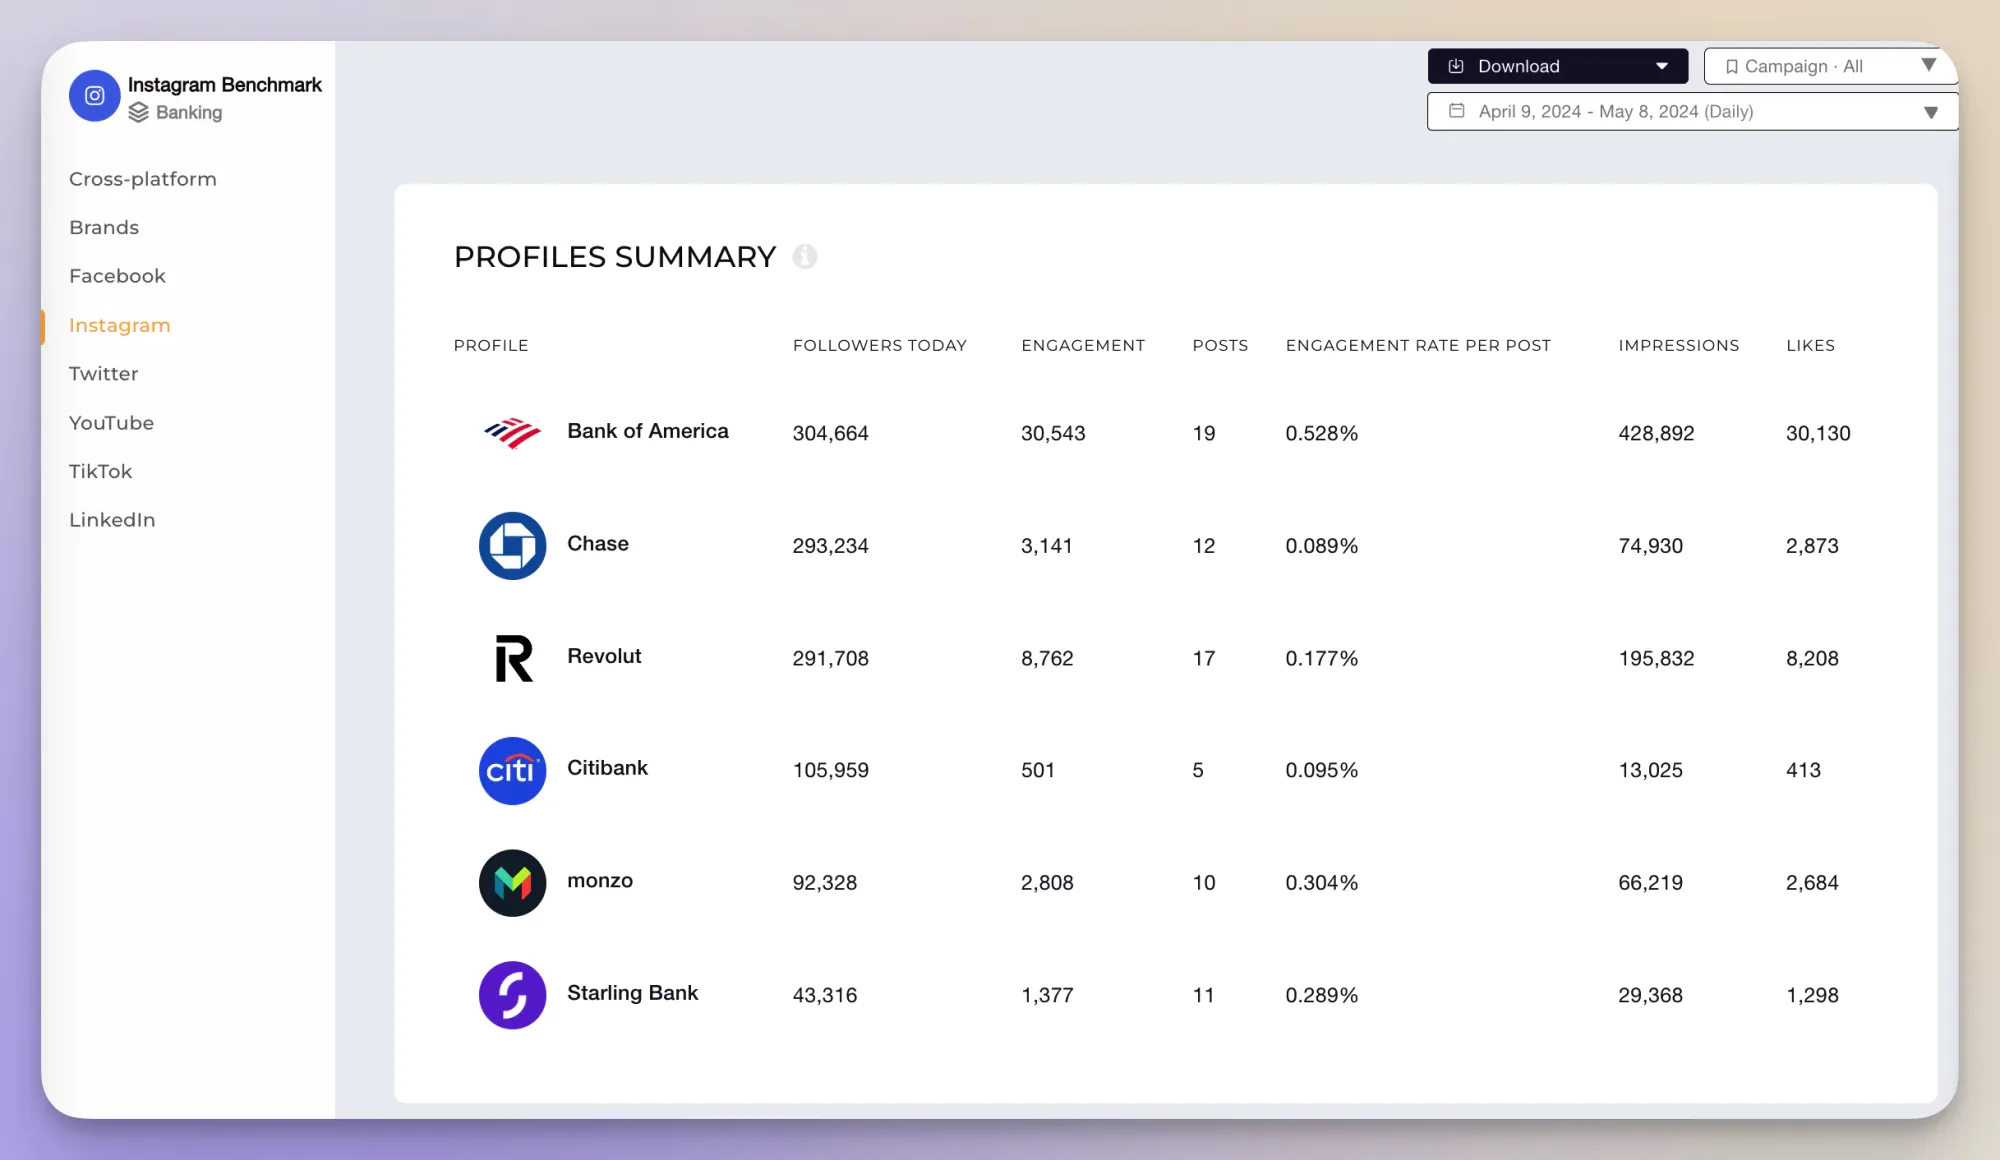Screen dimensions: 2000x1160
Task: Click the Banking layers icon
Action: (139, 113)
